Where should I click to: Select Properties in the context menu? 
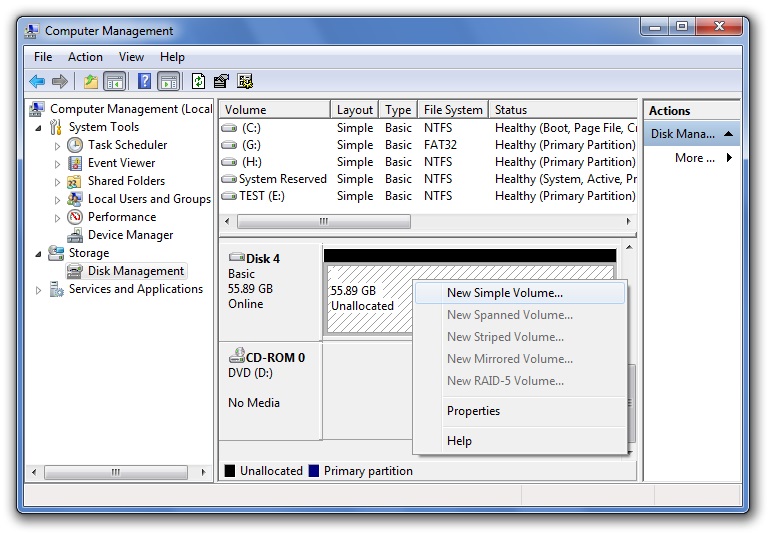[473, 411]
